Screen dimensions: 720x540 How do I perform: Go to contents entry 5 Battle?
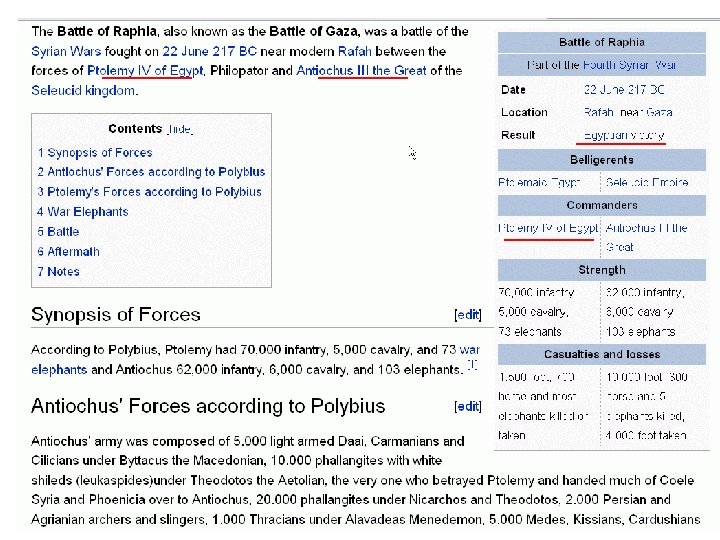pos(58,232)
